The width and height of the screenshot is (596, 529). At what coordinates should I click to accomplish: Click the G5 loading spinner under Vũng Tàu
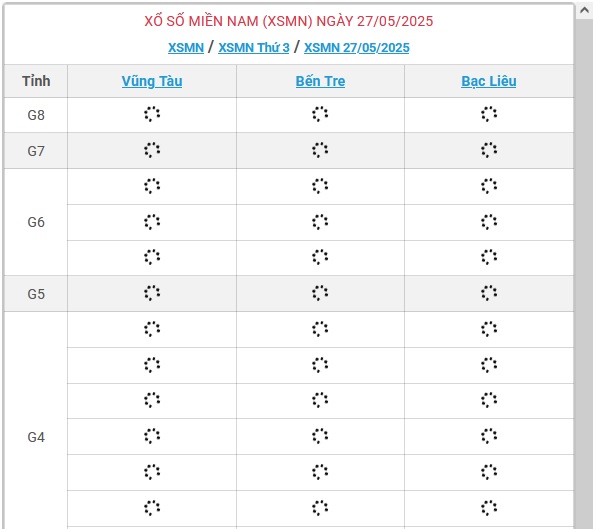click(152, 293)
